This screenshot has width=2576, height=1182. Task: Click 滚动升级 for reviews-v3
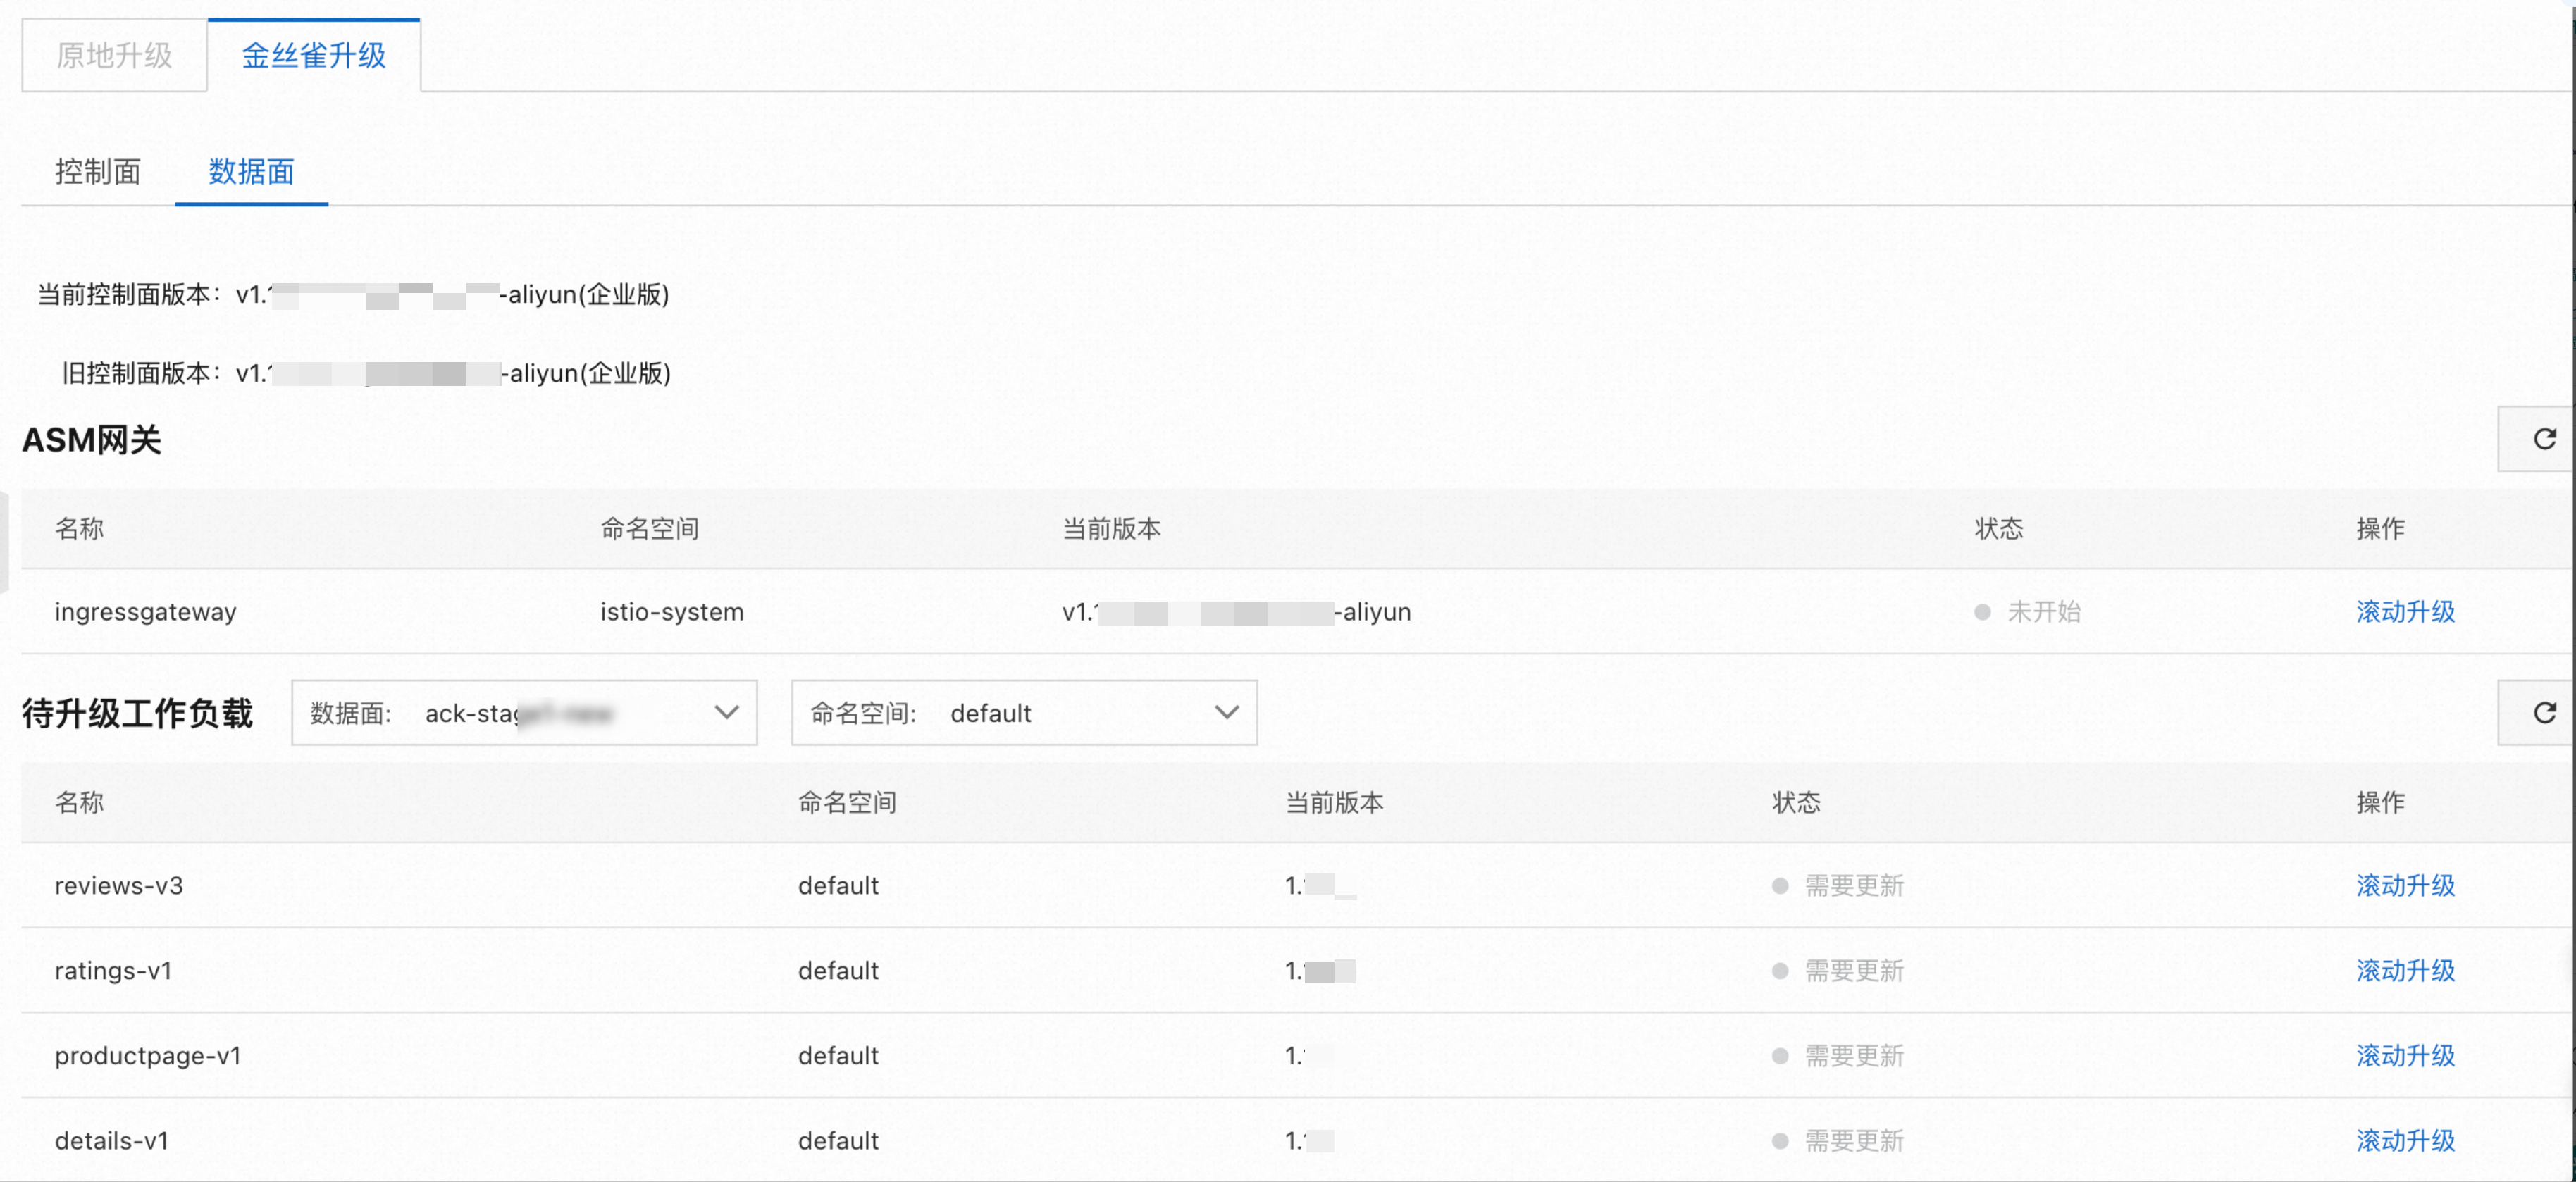[2405, 885]
